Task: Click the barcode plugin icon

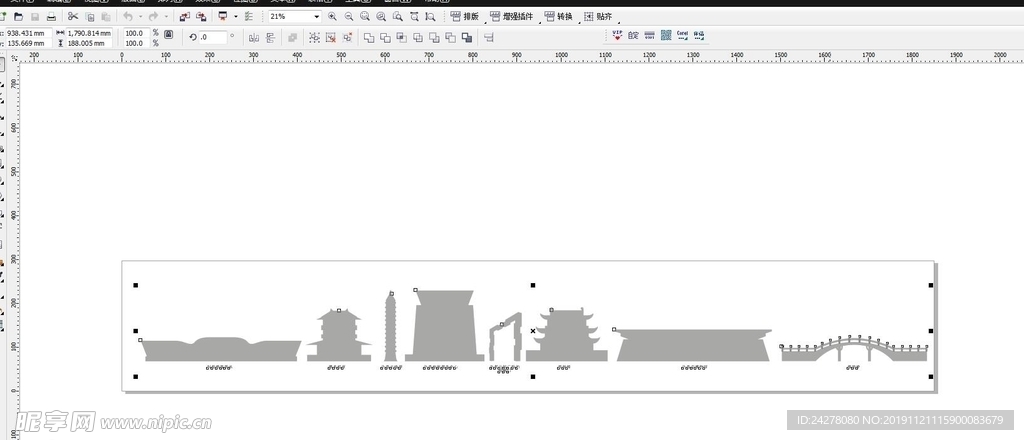Action: point(650,35)
